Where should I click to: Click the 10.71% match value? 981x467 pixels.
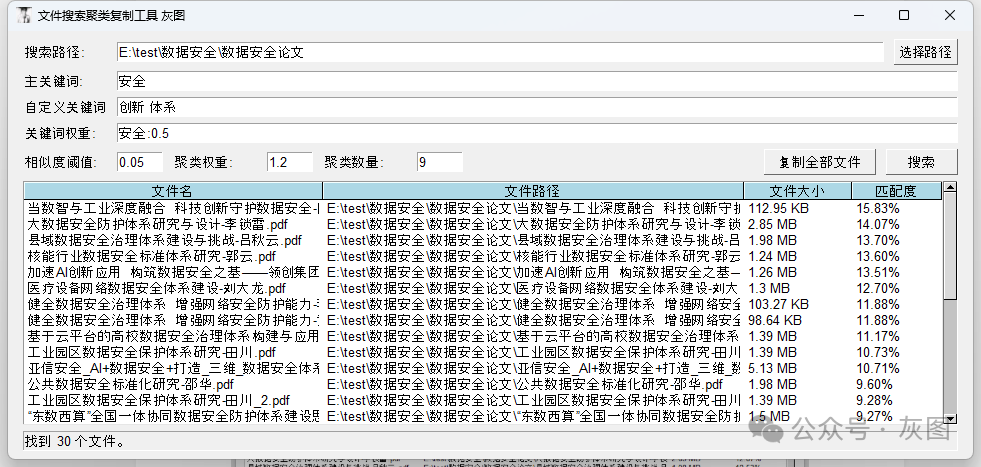click(878, 369)
